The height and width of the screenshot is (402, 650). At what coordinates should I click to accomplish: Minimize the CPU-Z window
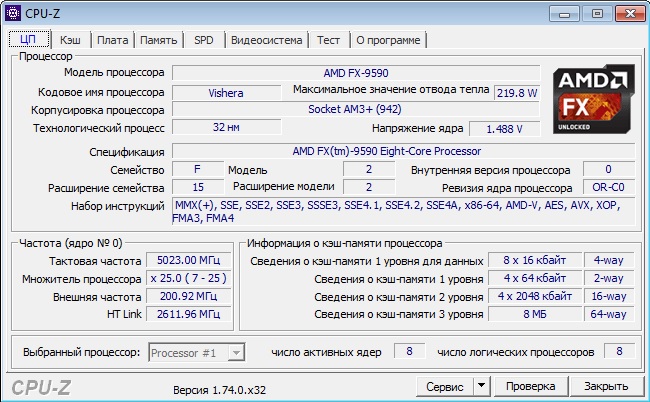[x=564, y=14]
